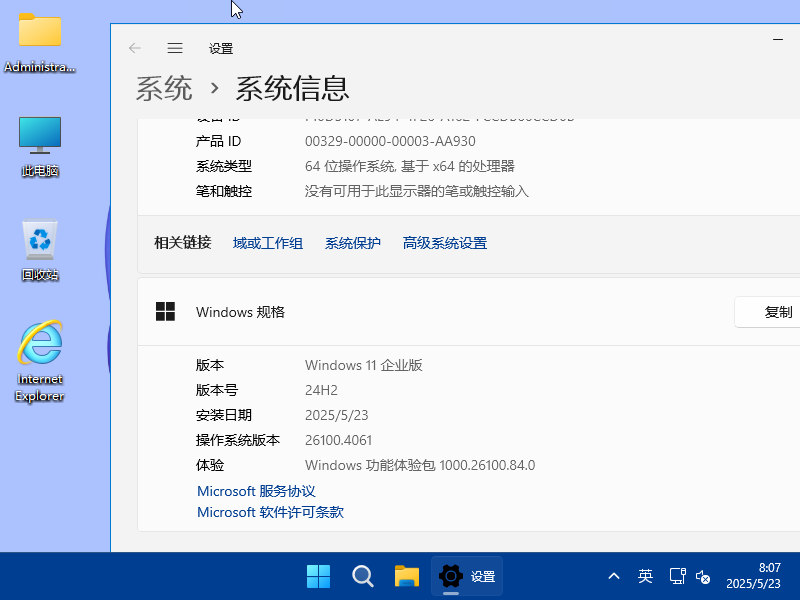Click the 24H2 version value
Viewport: 800px width, 600px height.
coord(321,390)
